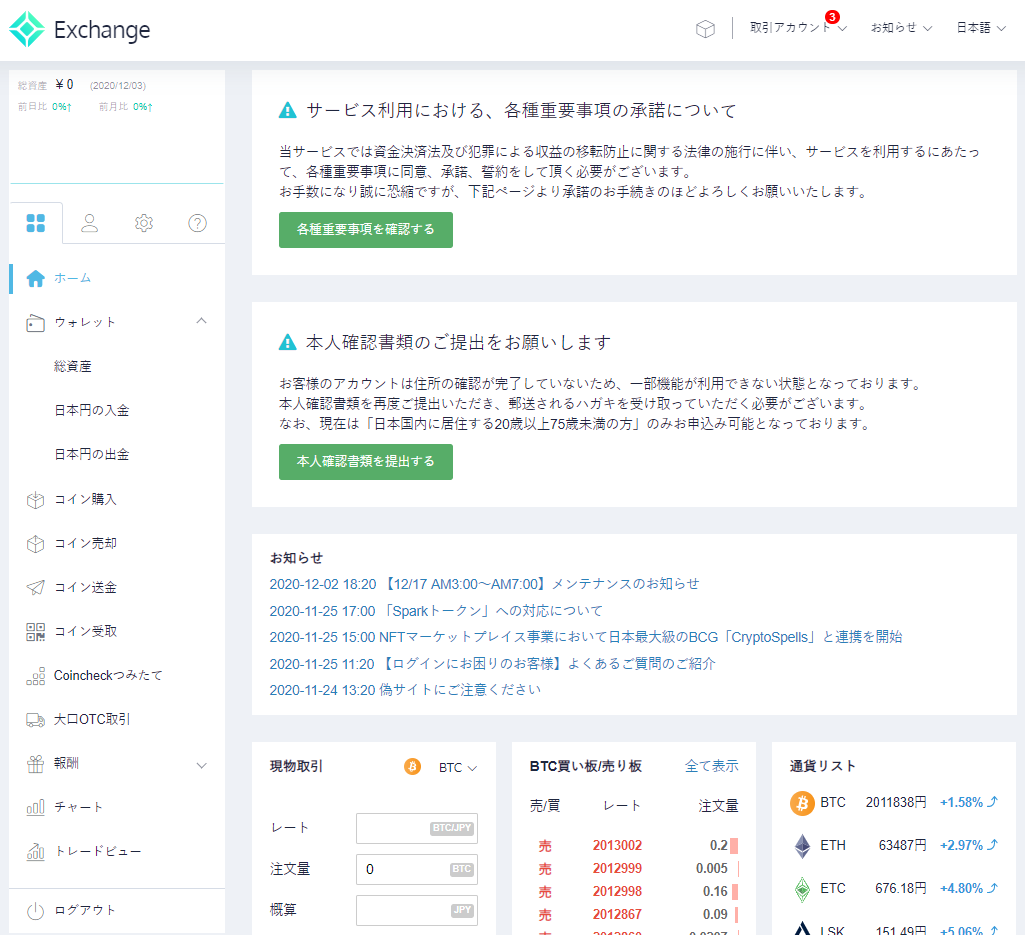Open チャート menu item
Screen dimensions: 1025x935
(78, 808)
